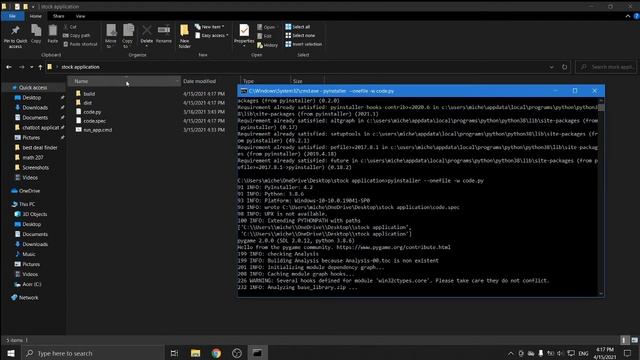Click Select none in ribbon
The image size is (640, 360).
pos(300,36)
